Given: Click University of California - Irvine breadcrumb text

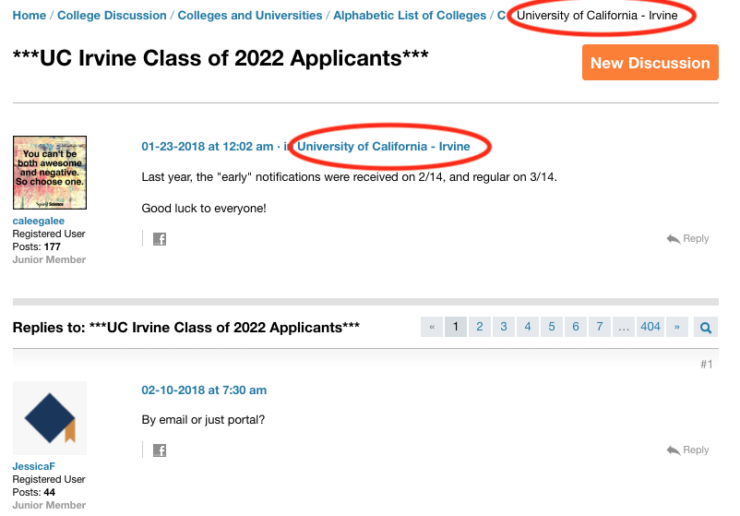Looking at the screenshot, I should [597, 16].
